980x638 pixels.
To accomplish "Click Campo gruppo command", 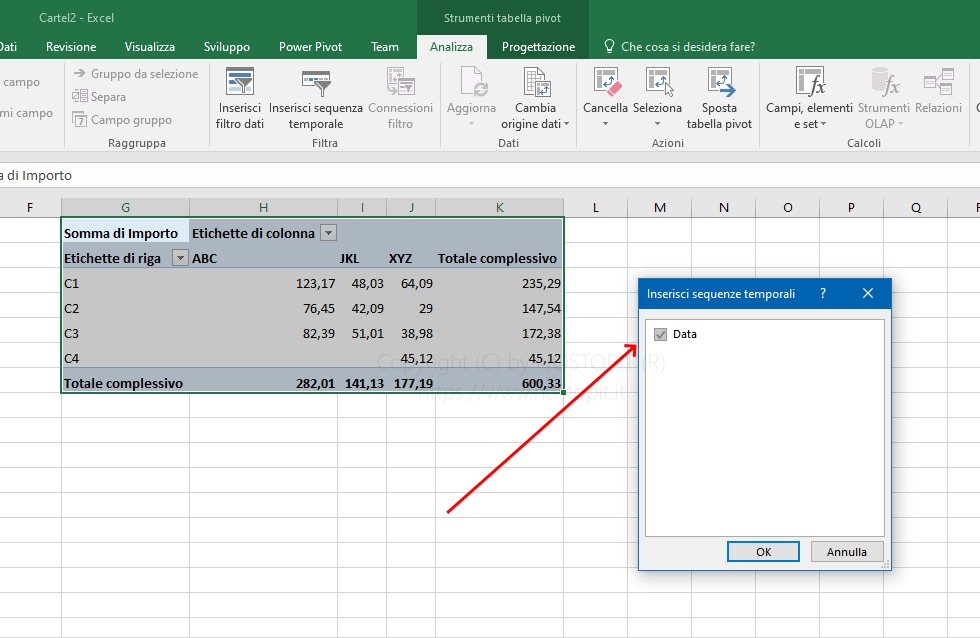I will pos(122,119).
